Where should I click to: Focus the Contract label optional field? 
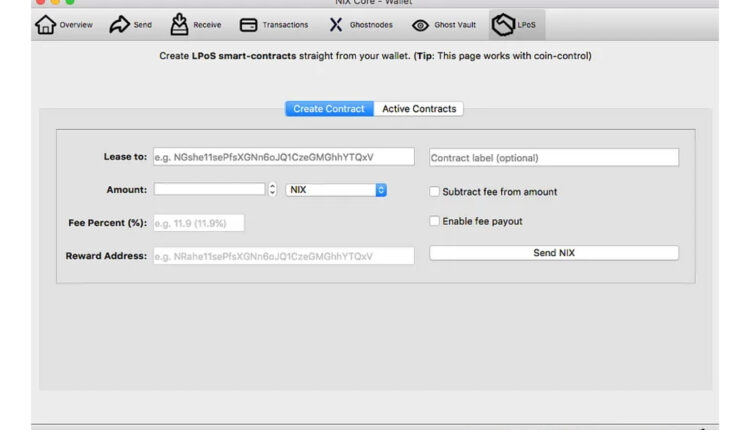coord(554,158)
